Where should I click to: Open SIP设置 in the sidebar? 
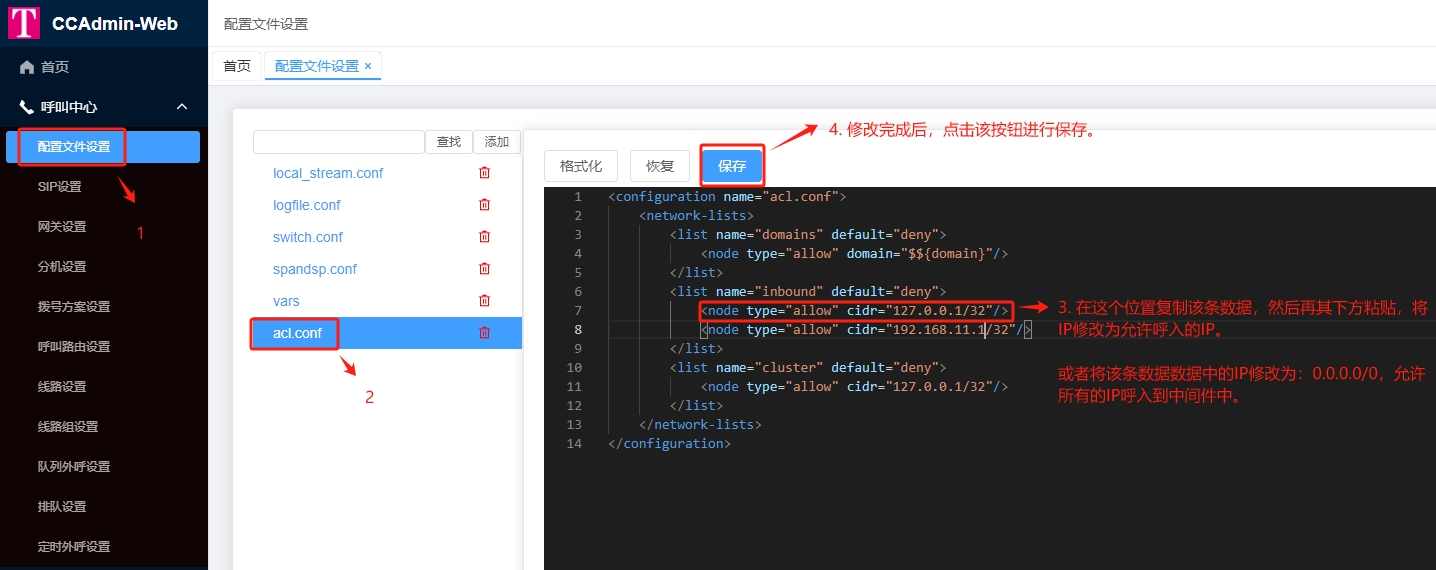coord(60,187)
